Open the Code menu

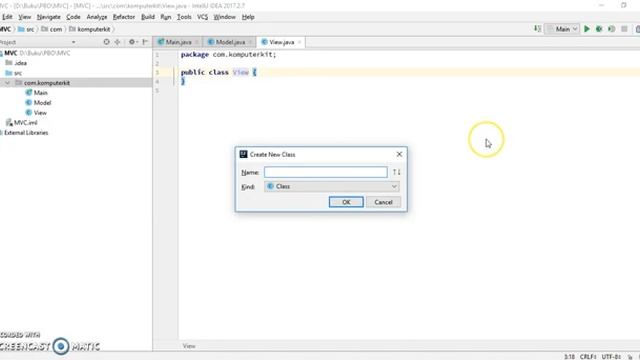73,17
